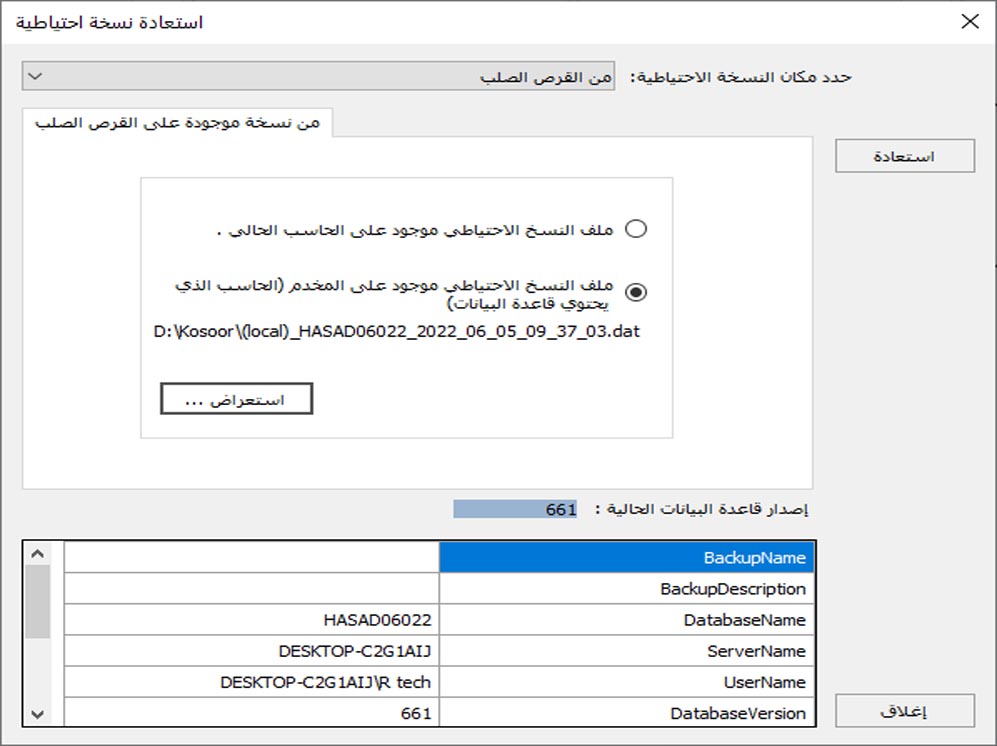This screenshot has width=997, height=746.
Task: Click the إغلاق close button
Action: click(x=905, y=711)
